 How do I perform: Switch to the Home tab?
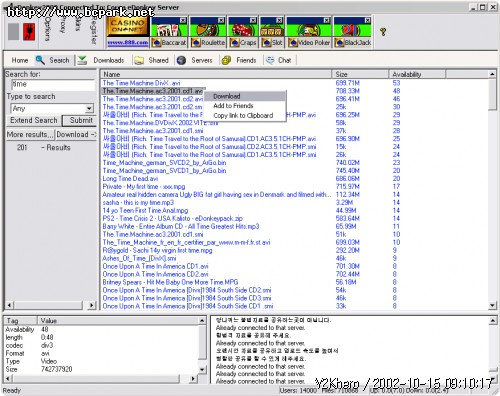[x=20, y=60]
